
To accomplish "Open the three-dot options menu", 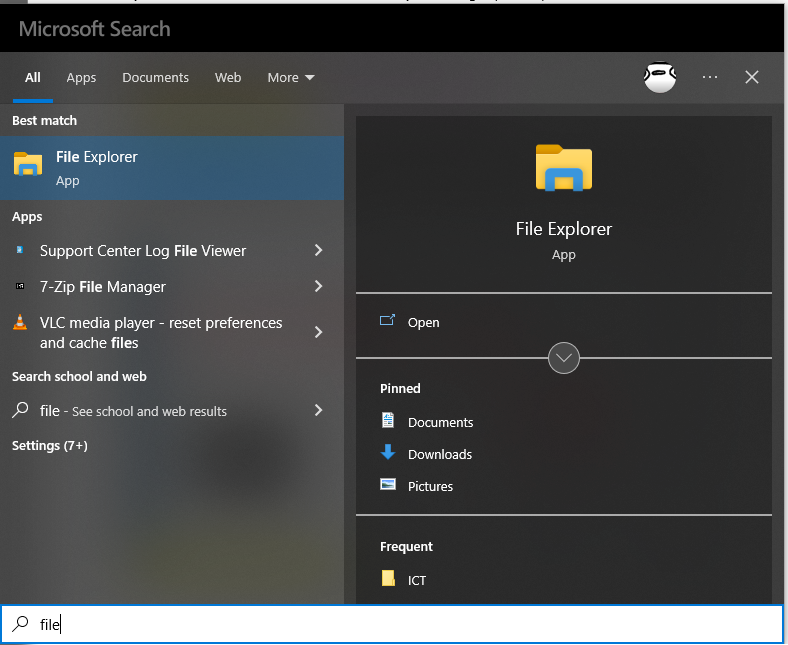I will pos(710,77).
